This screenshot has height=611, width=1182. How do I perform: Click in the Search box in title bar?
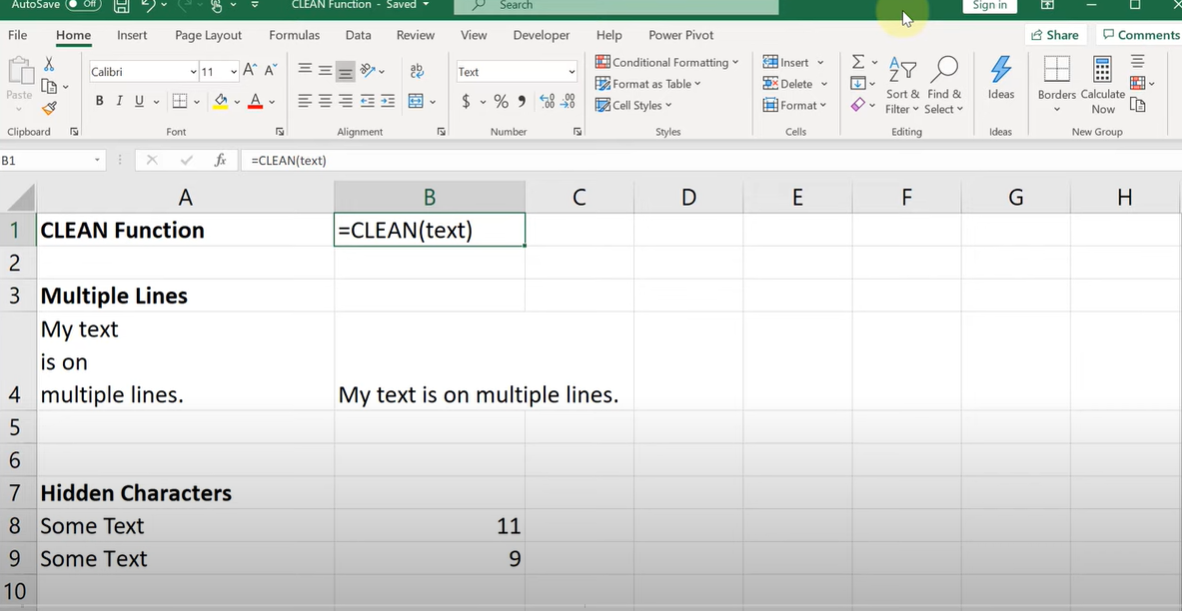pyautogui.click(x=616, y=6)
